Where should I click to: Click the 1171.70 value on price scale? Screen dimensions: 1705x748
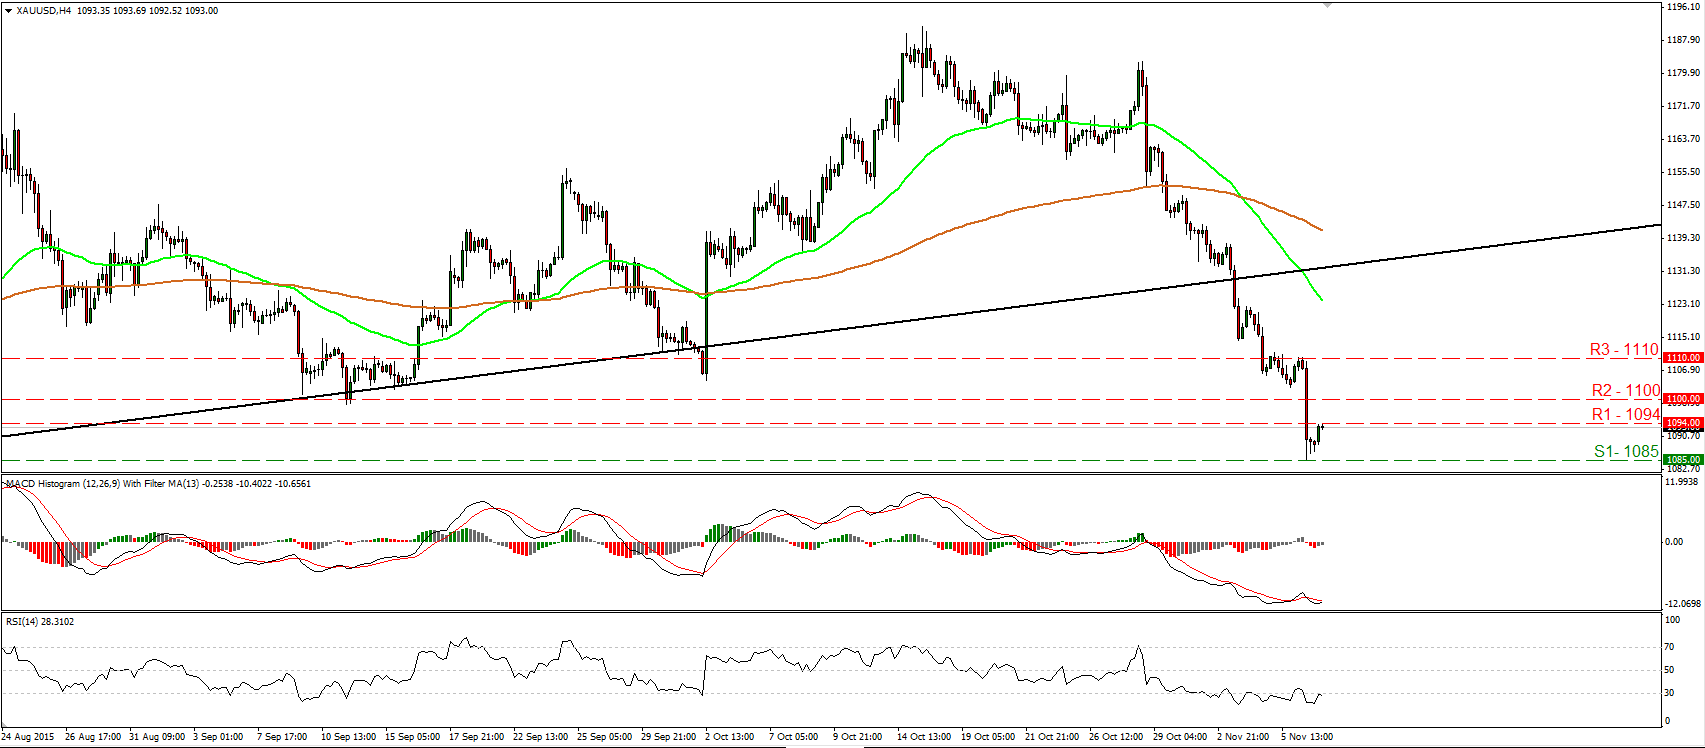[x=1684, y=106]
